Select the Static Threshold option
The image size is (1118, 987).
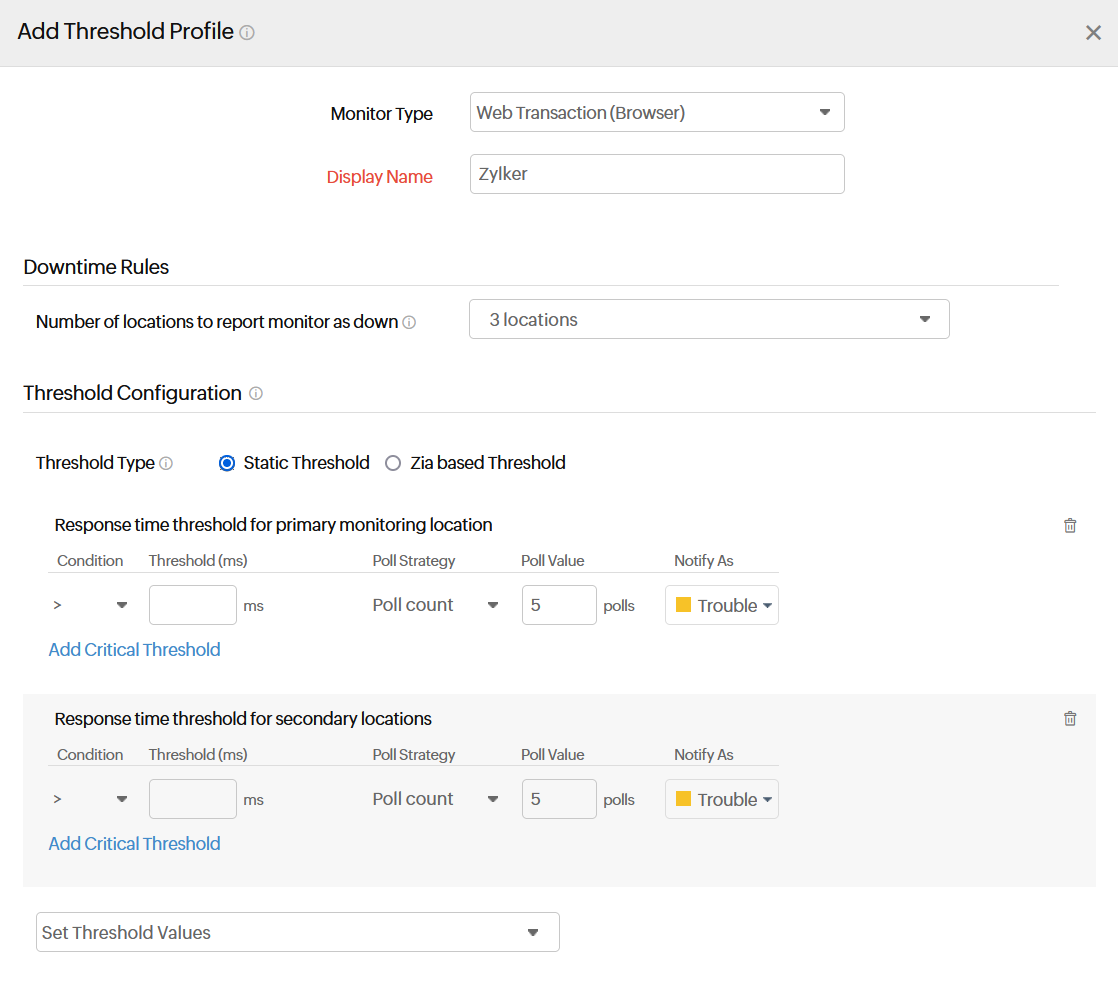pos(226,463)
